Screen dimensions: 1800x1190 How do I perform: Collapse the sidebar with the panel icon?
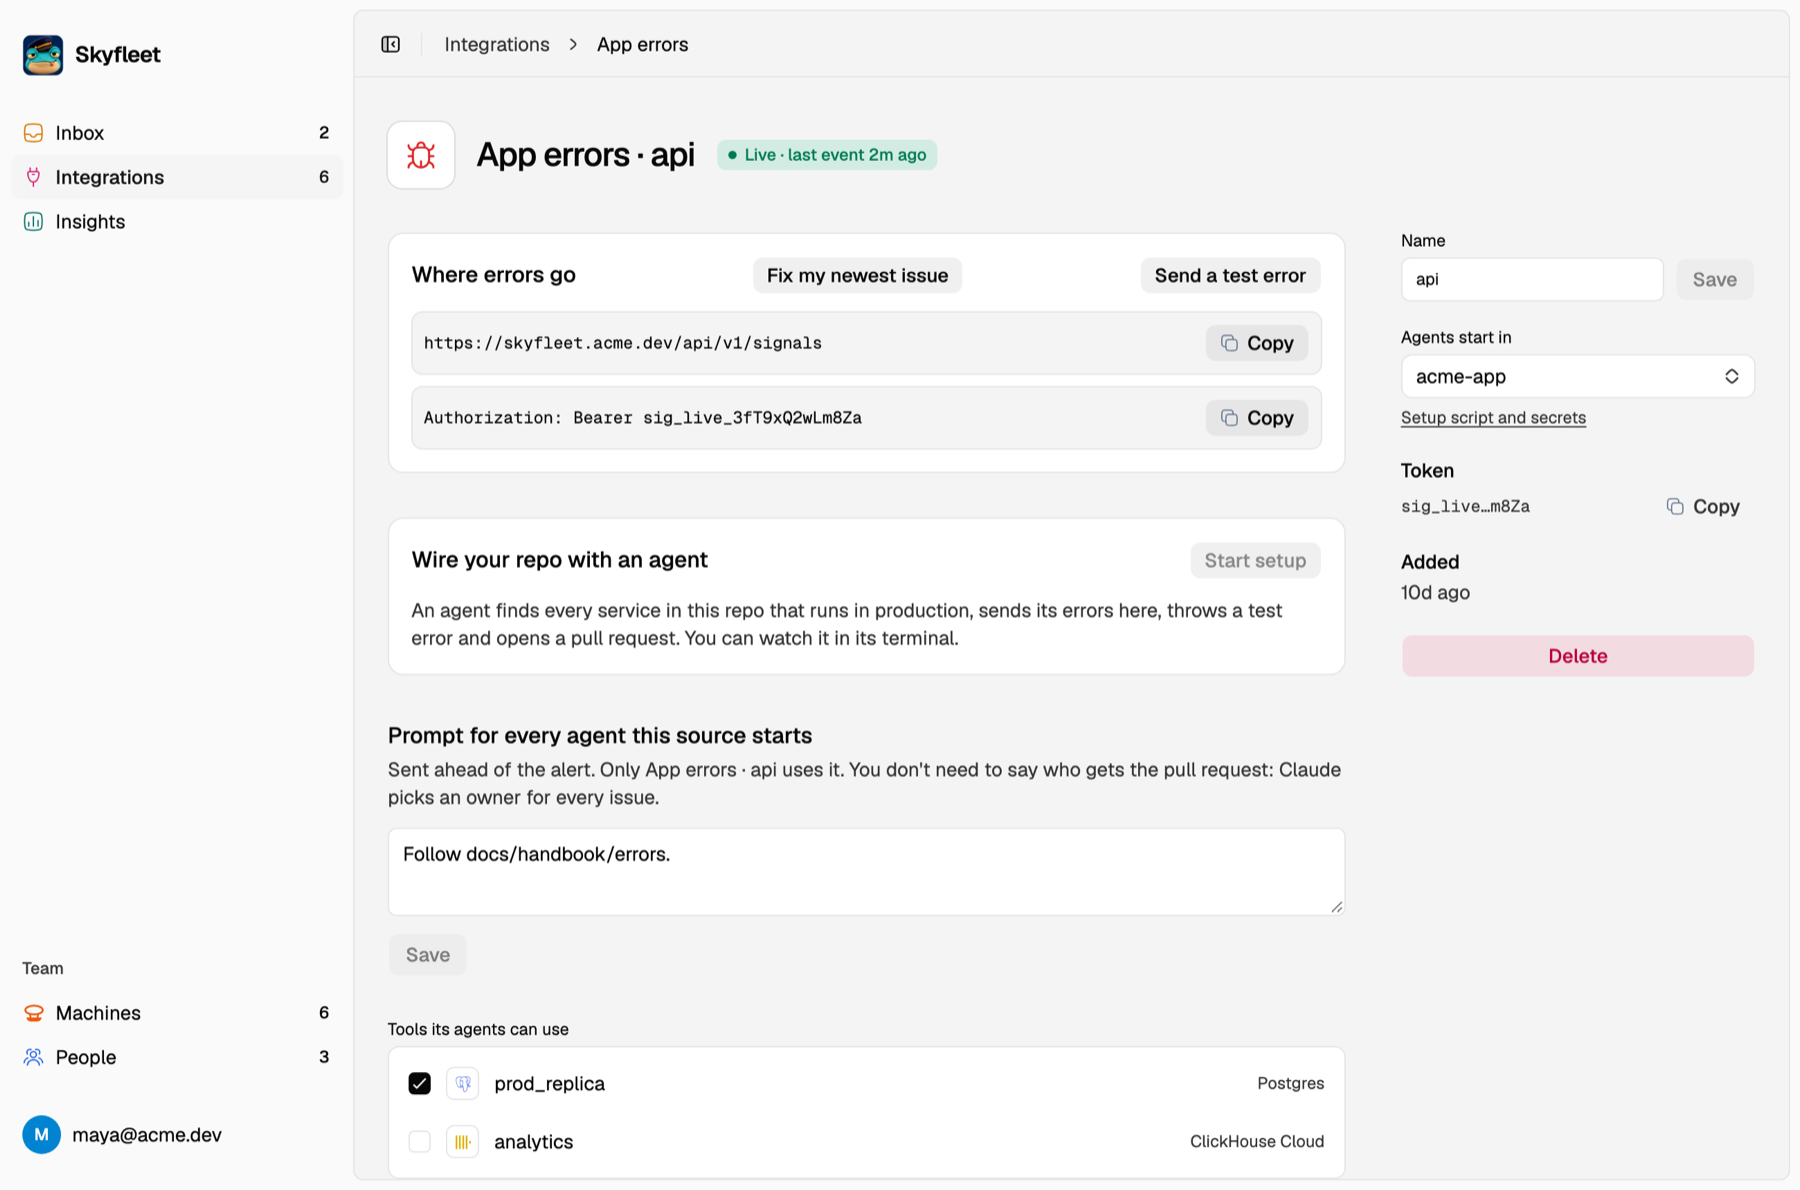pyautogui.click(x=391, y=44)
